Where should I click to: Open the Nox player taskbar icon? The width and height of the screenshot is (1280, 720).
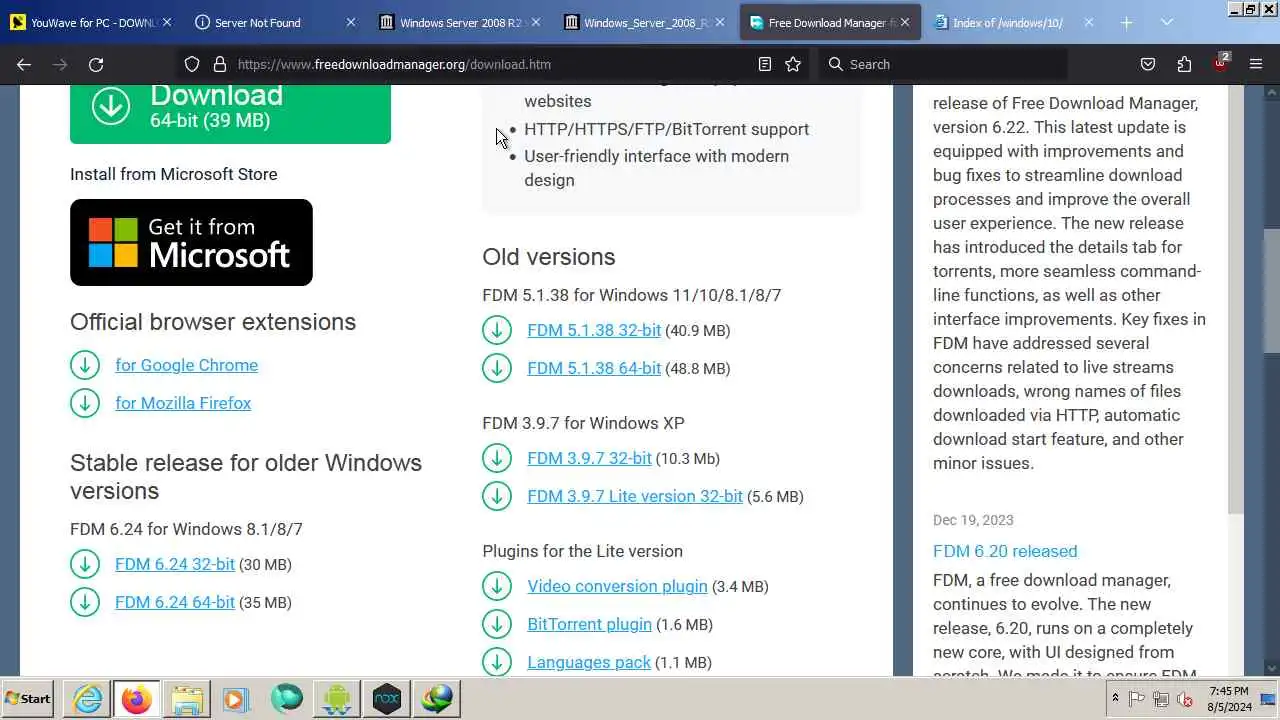click(x=387, y=699)
